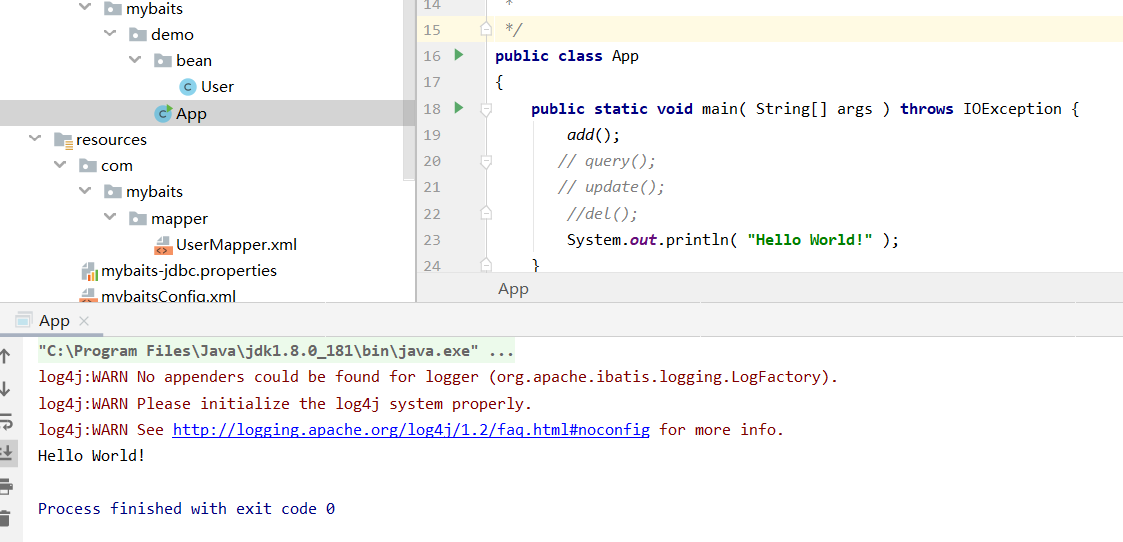Place cursor on the // query(); comment
The height and width of the screenshot is (542, 1123).
pyautogui.click(x=607, y=161)
